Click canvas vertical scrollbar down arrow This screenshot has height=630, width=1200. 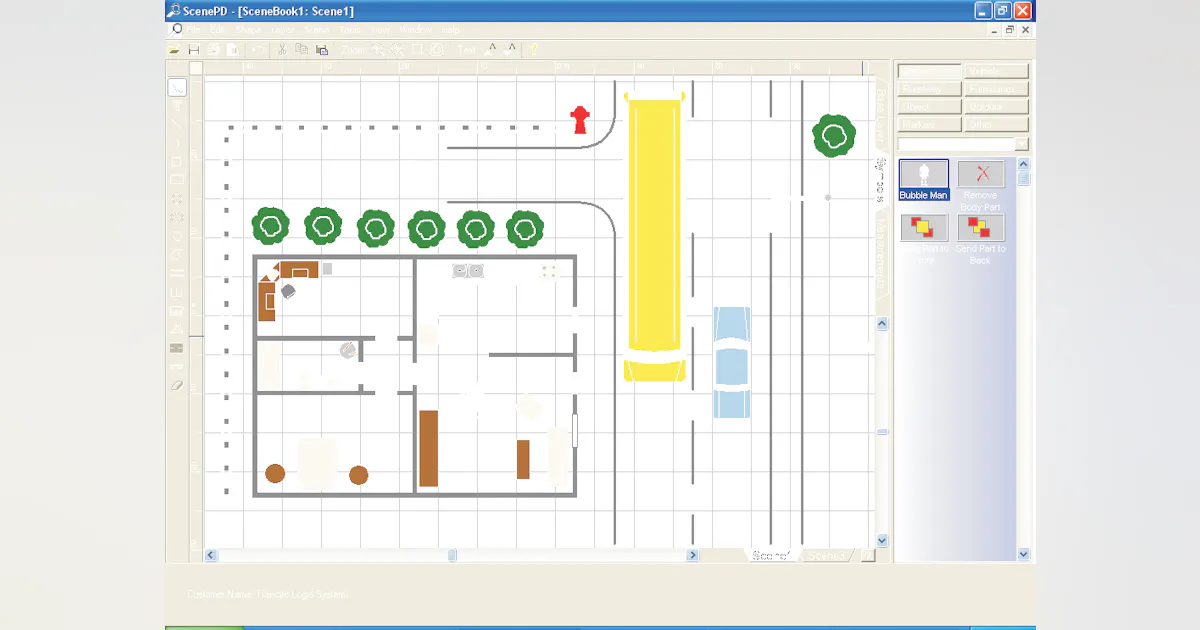(x=882, y=541)
